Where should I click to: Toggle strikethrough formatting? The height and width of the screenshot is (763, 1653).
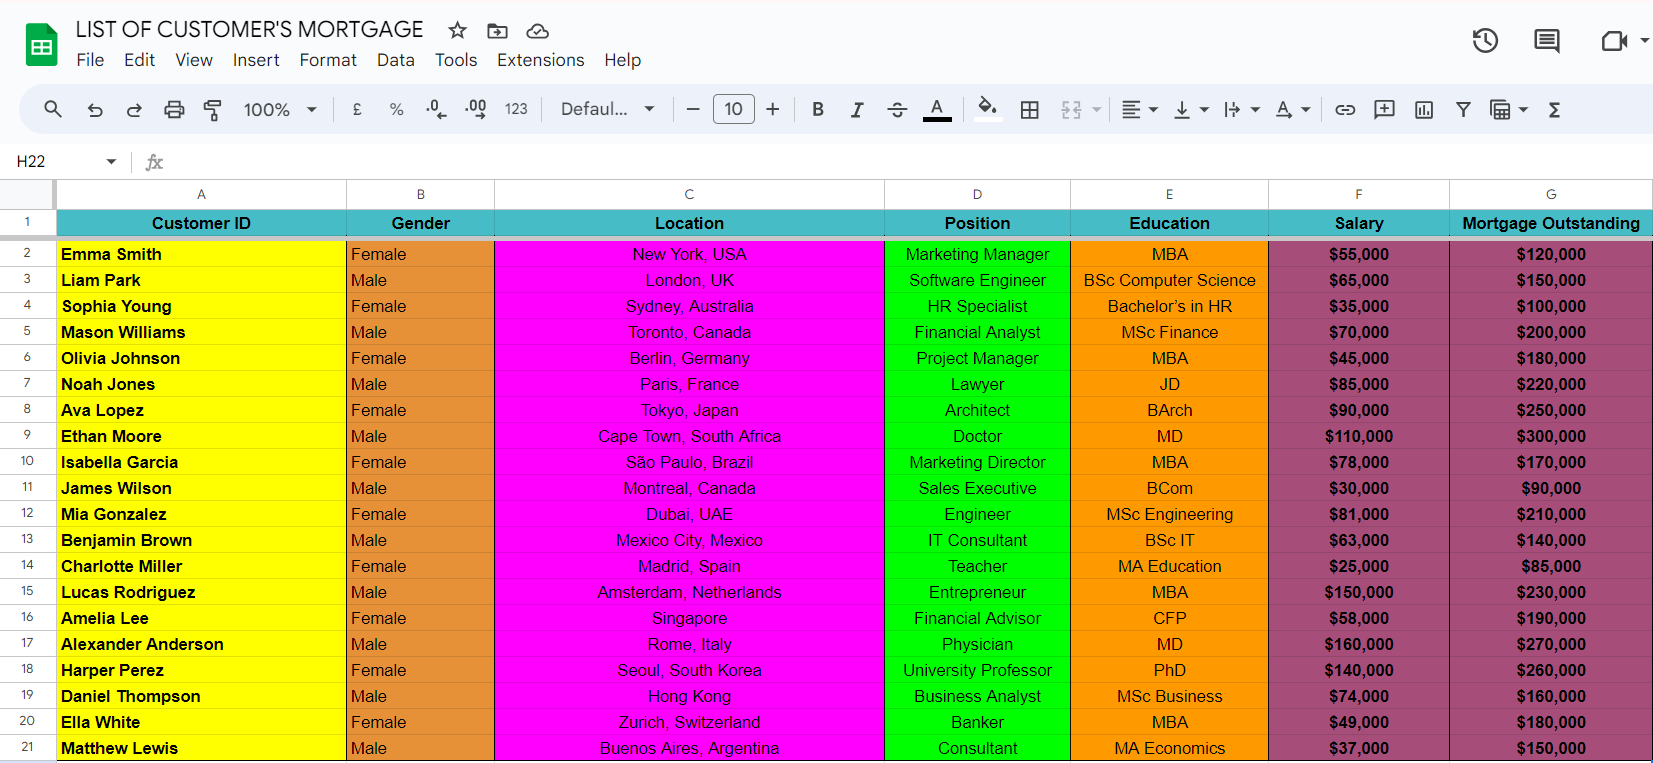[897, 110]
